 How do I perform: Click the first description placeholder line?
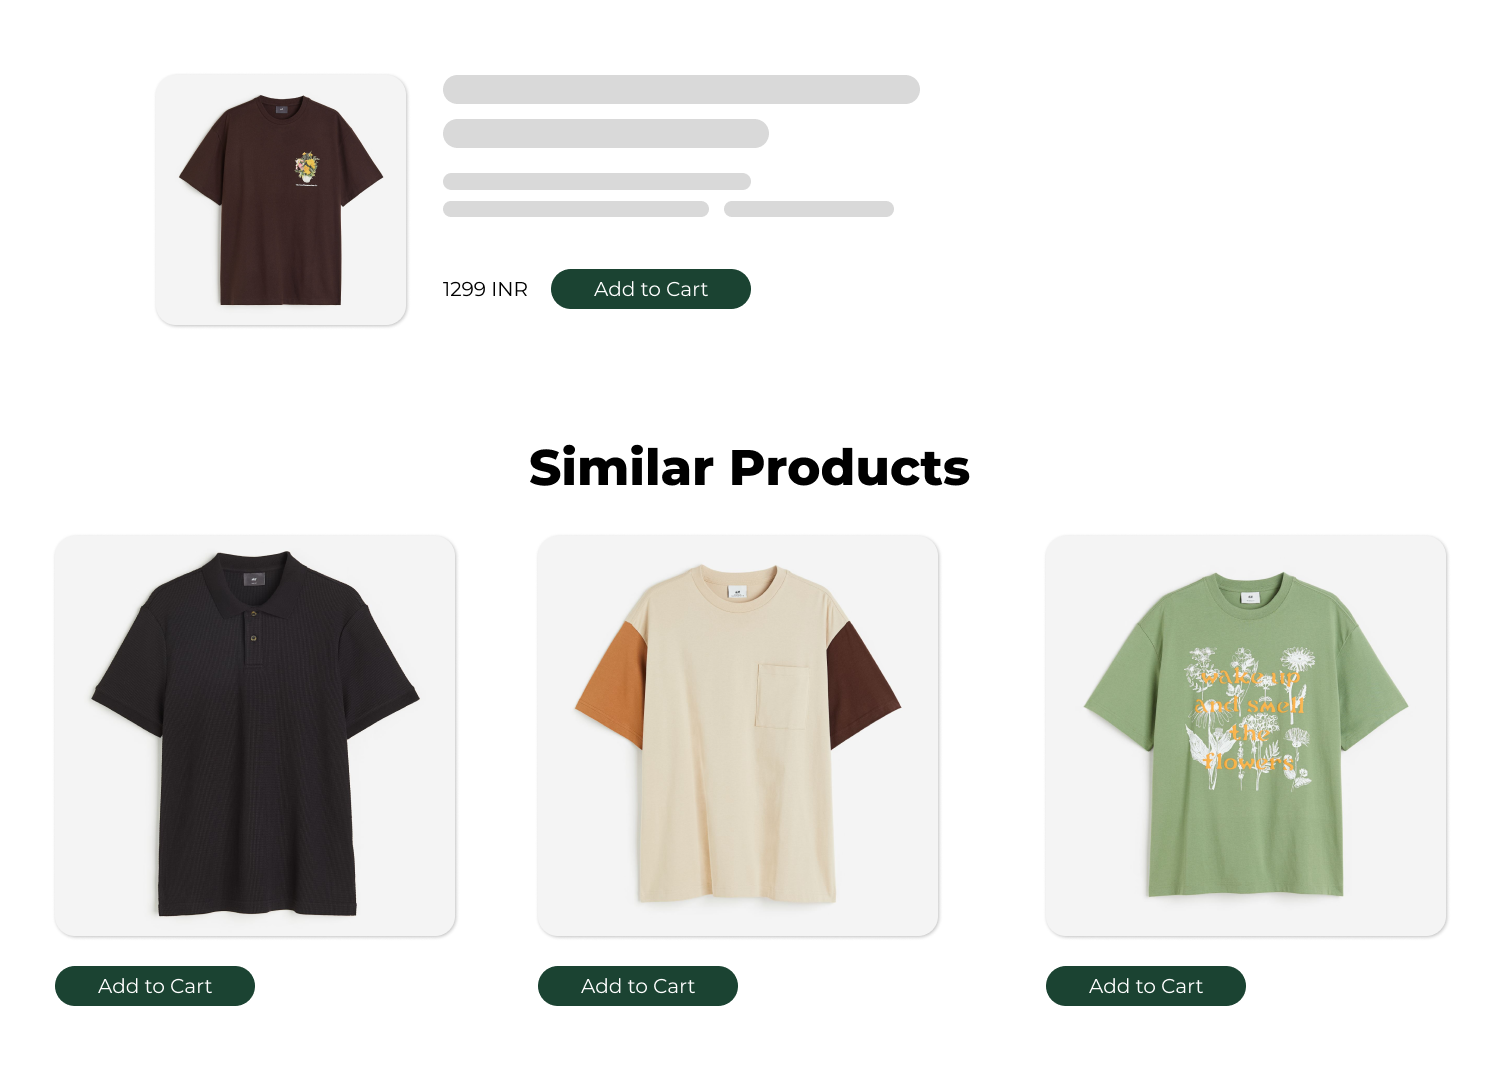tap(597, 181)
